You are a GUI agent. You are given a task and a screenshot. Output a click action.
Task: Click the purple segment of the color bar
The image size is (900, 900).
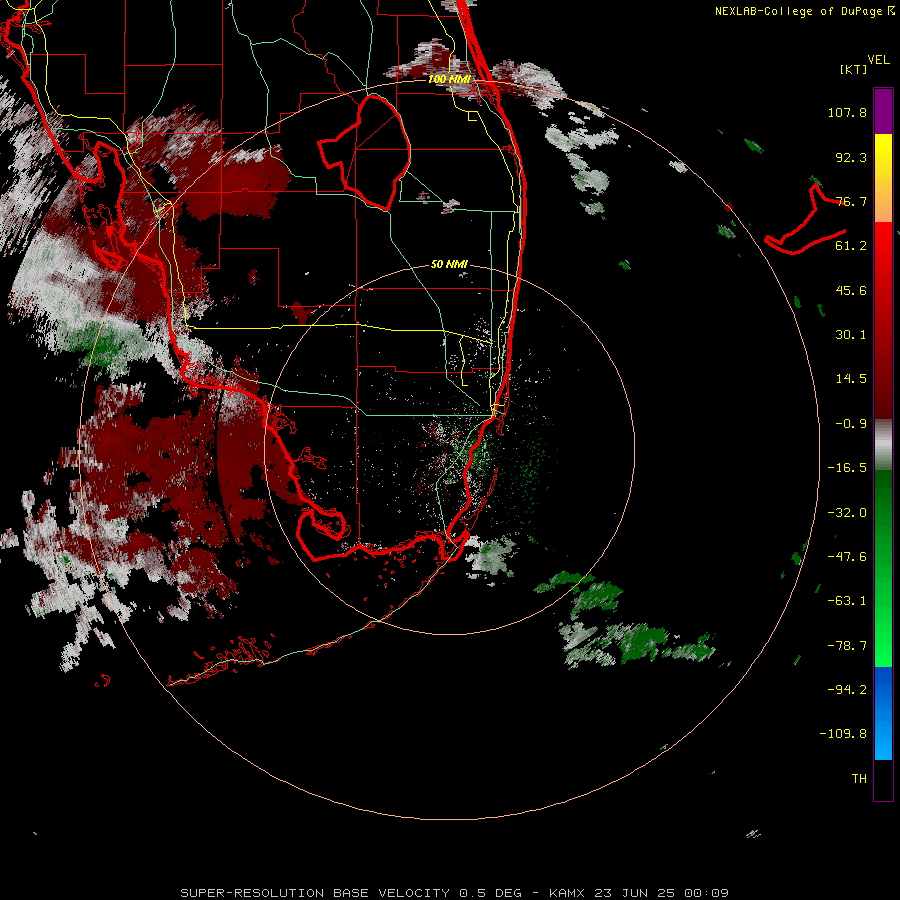[883, 111]
